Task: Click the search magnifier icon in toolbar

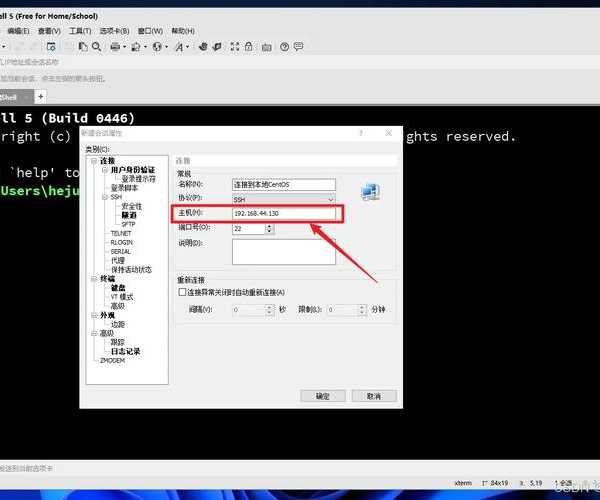Action: click(97, 46)
